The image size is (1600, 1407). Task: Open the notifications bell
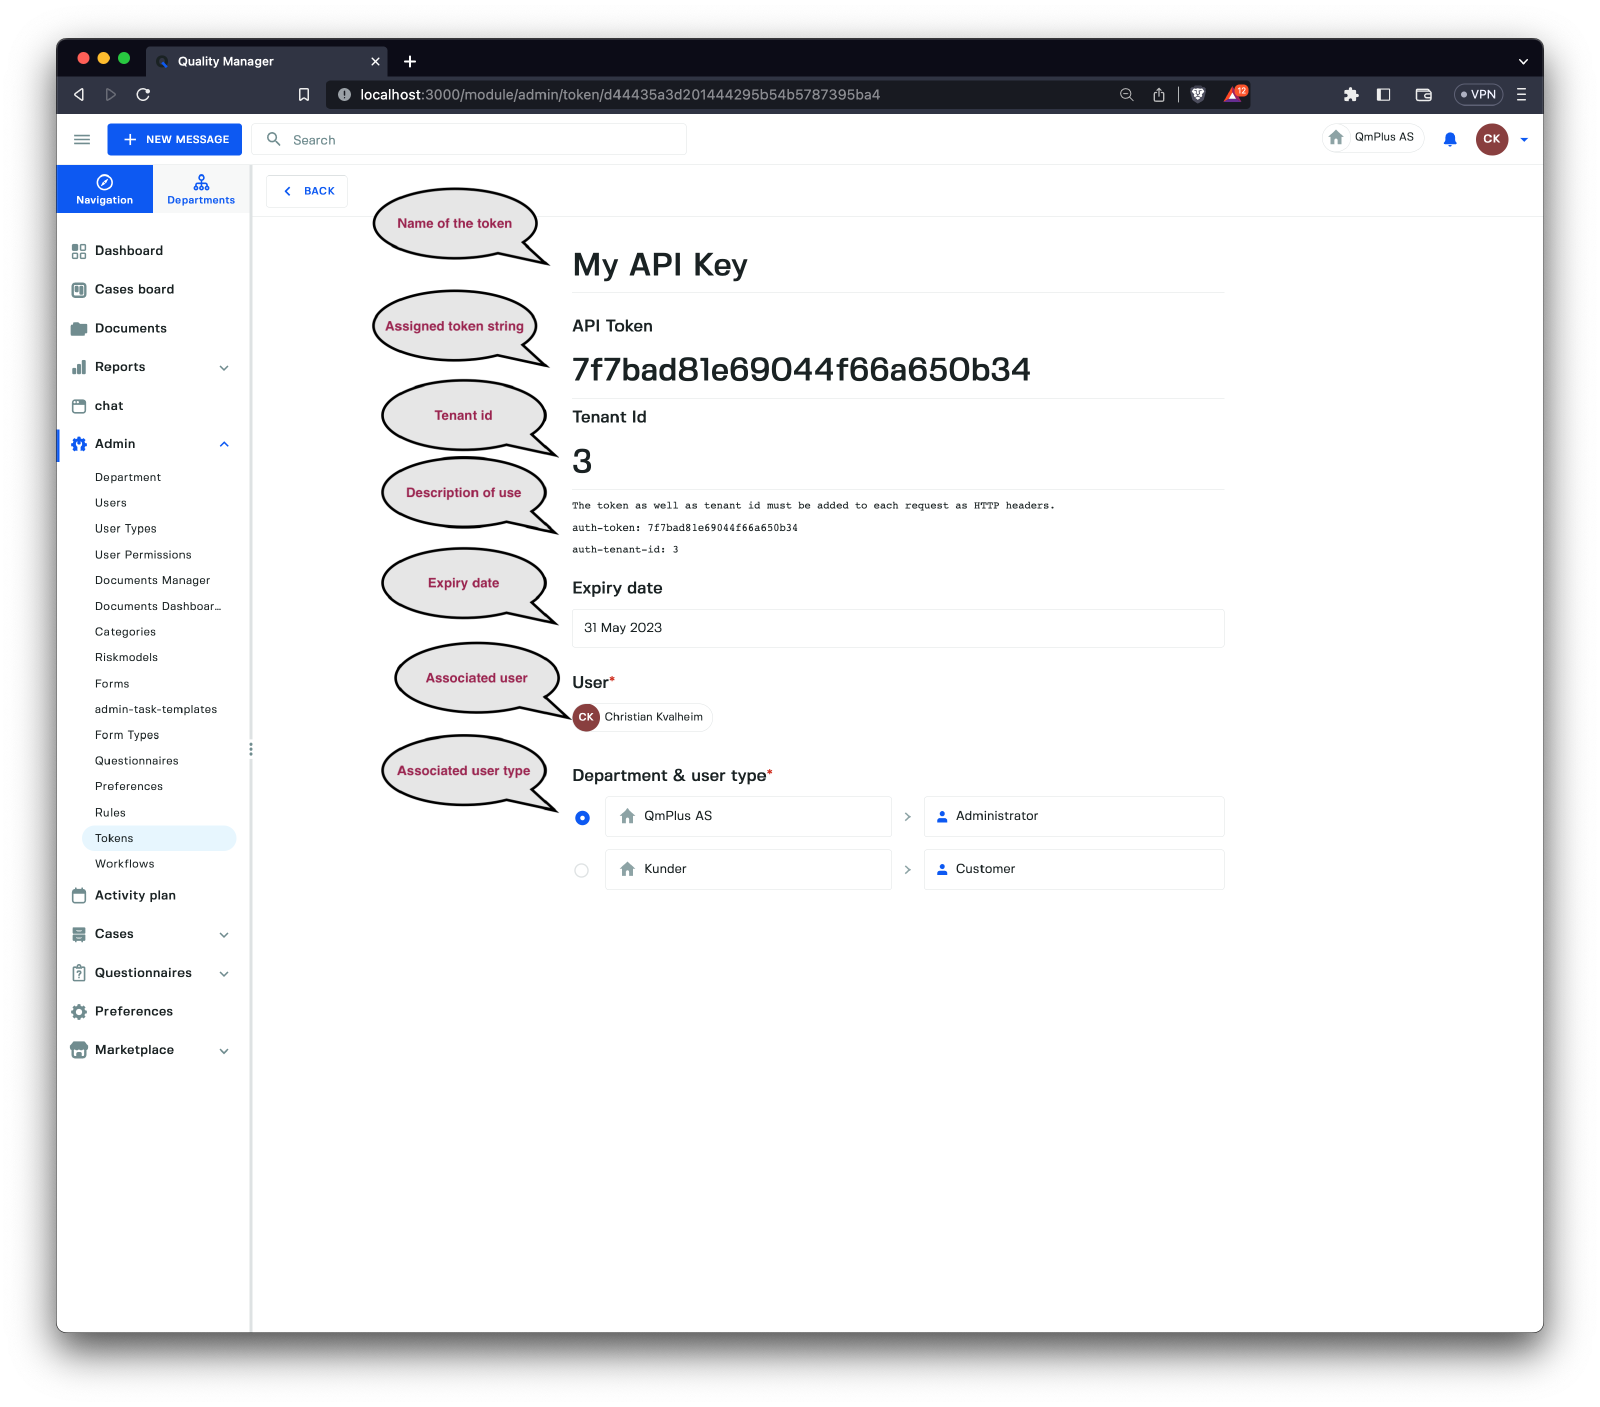[x=1450, y=139]
